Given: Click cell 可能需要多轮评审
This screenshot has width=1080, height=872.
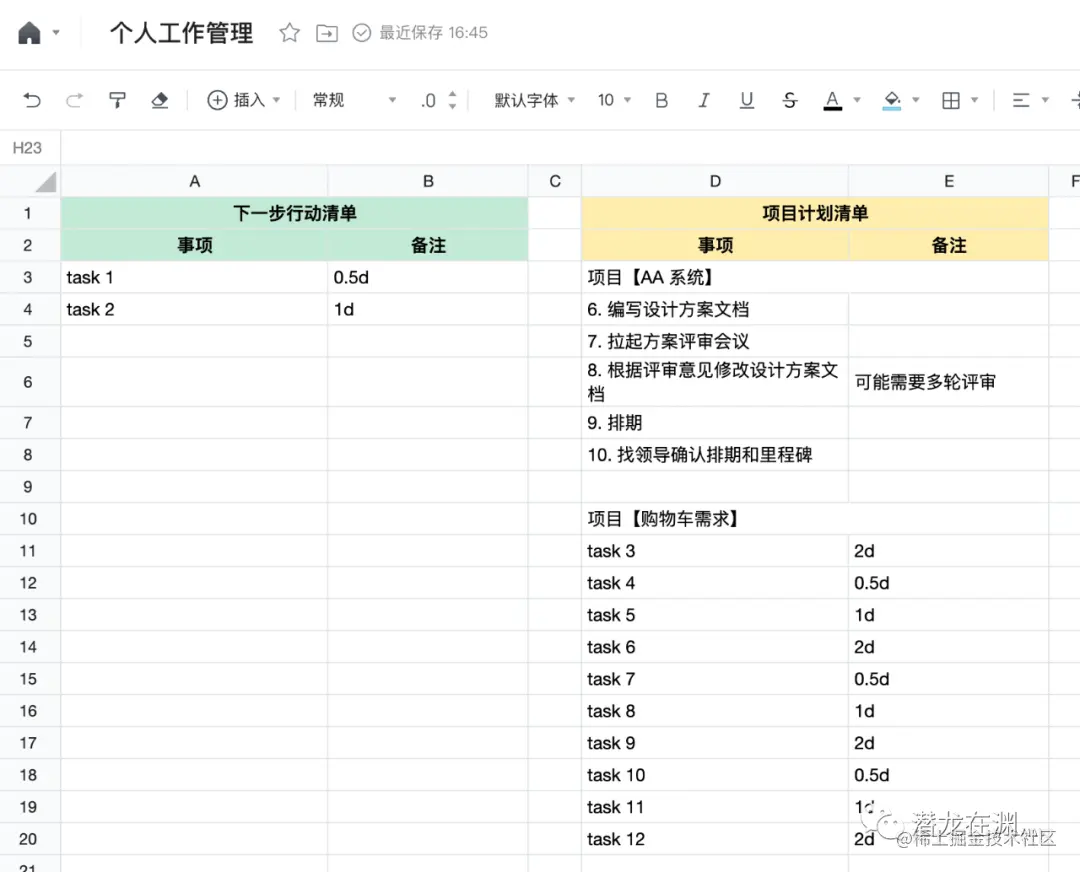Looking at the screenshot, I should pyautogui.click(x=949, y=382).
